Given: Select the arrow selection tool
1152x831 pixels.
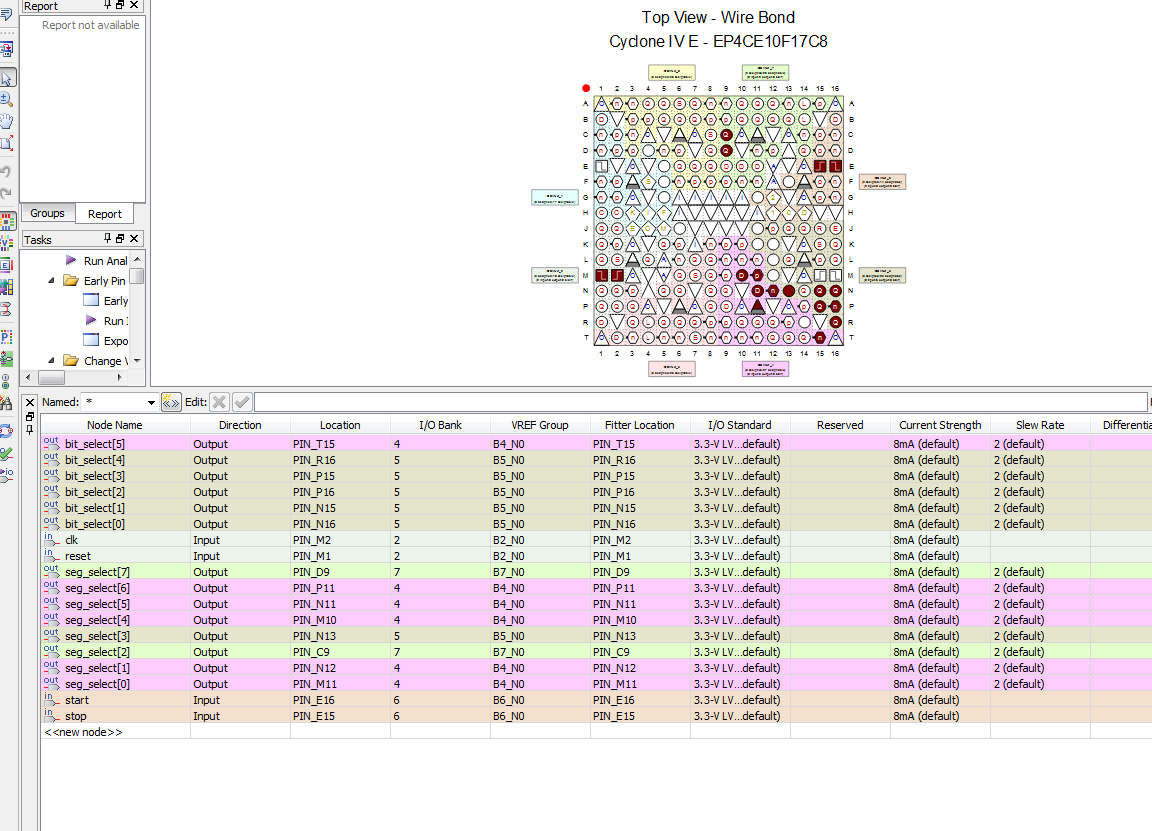Looking at the screenshot, I should coord(7,78).
